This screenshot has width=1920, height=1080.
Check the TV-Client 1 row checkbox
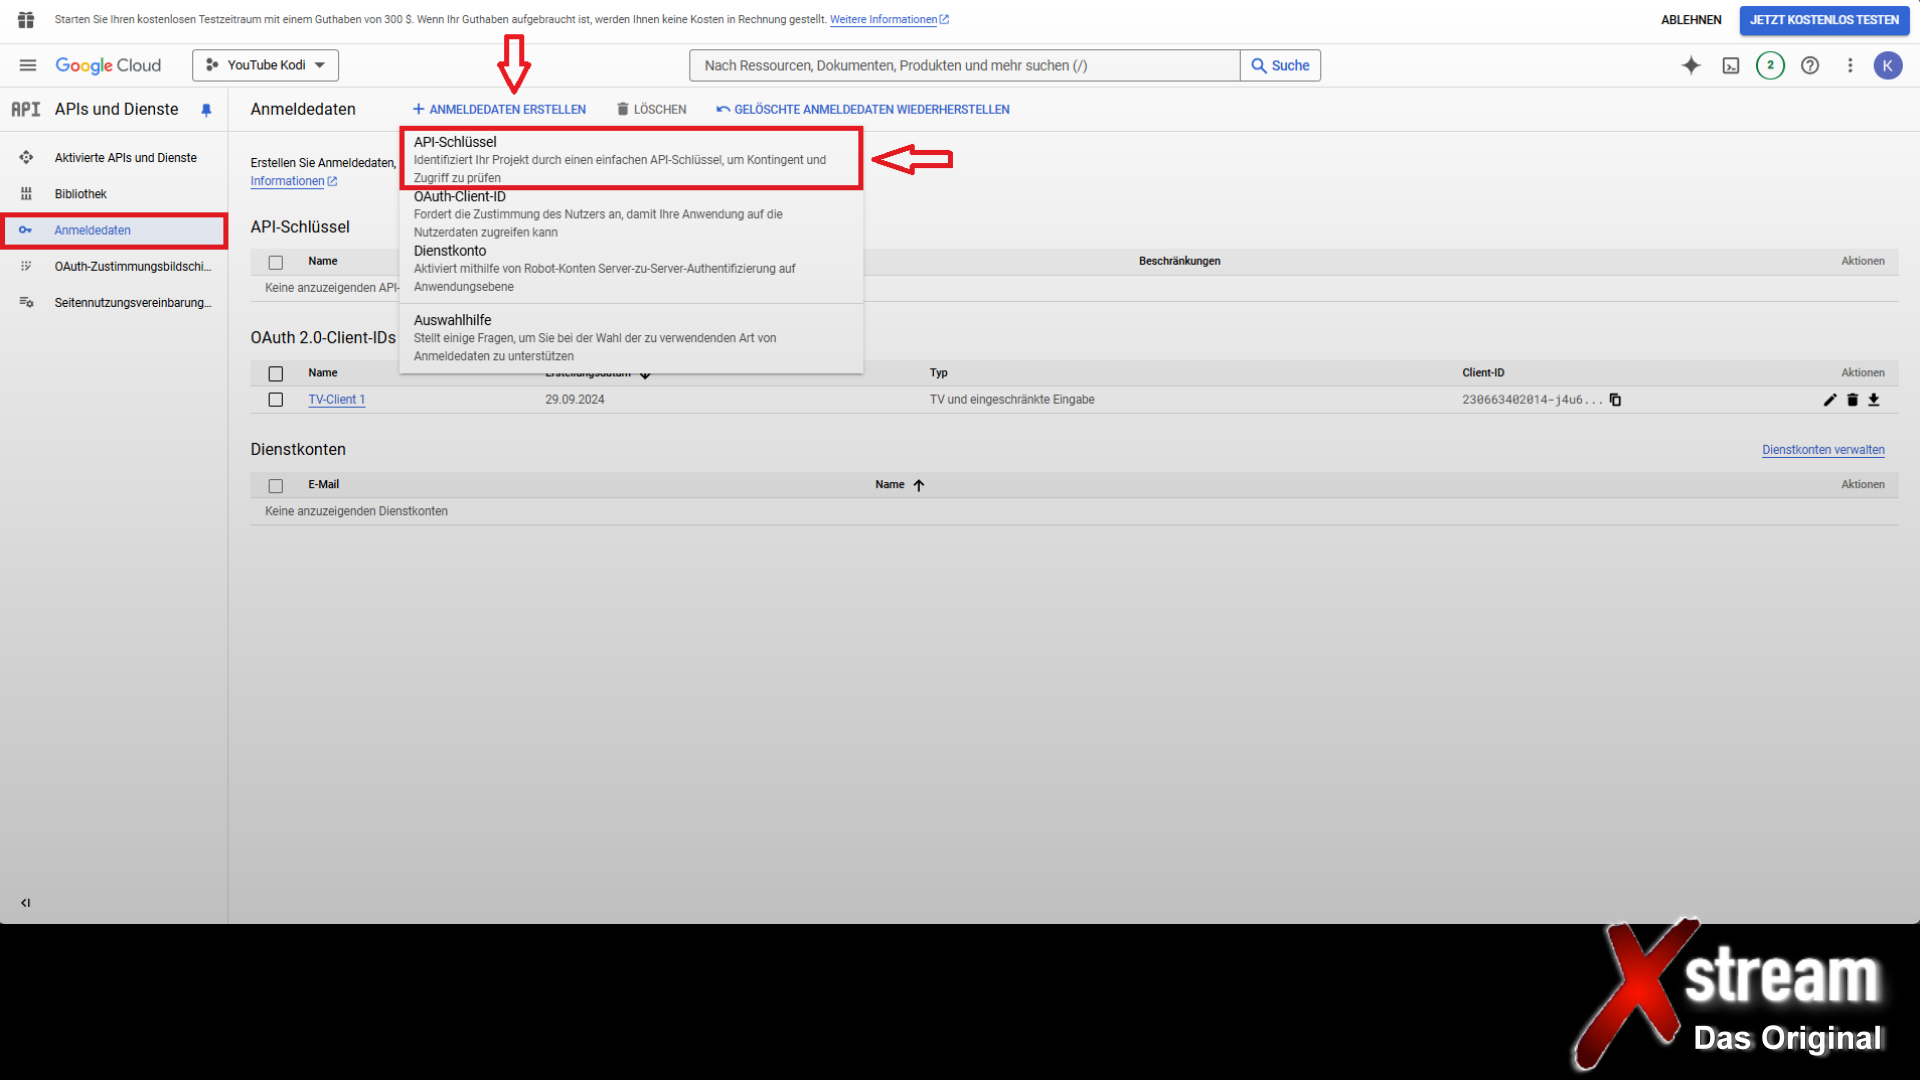pos(276,400)
